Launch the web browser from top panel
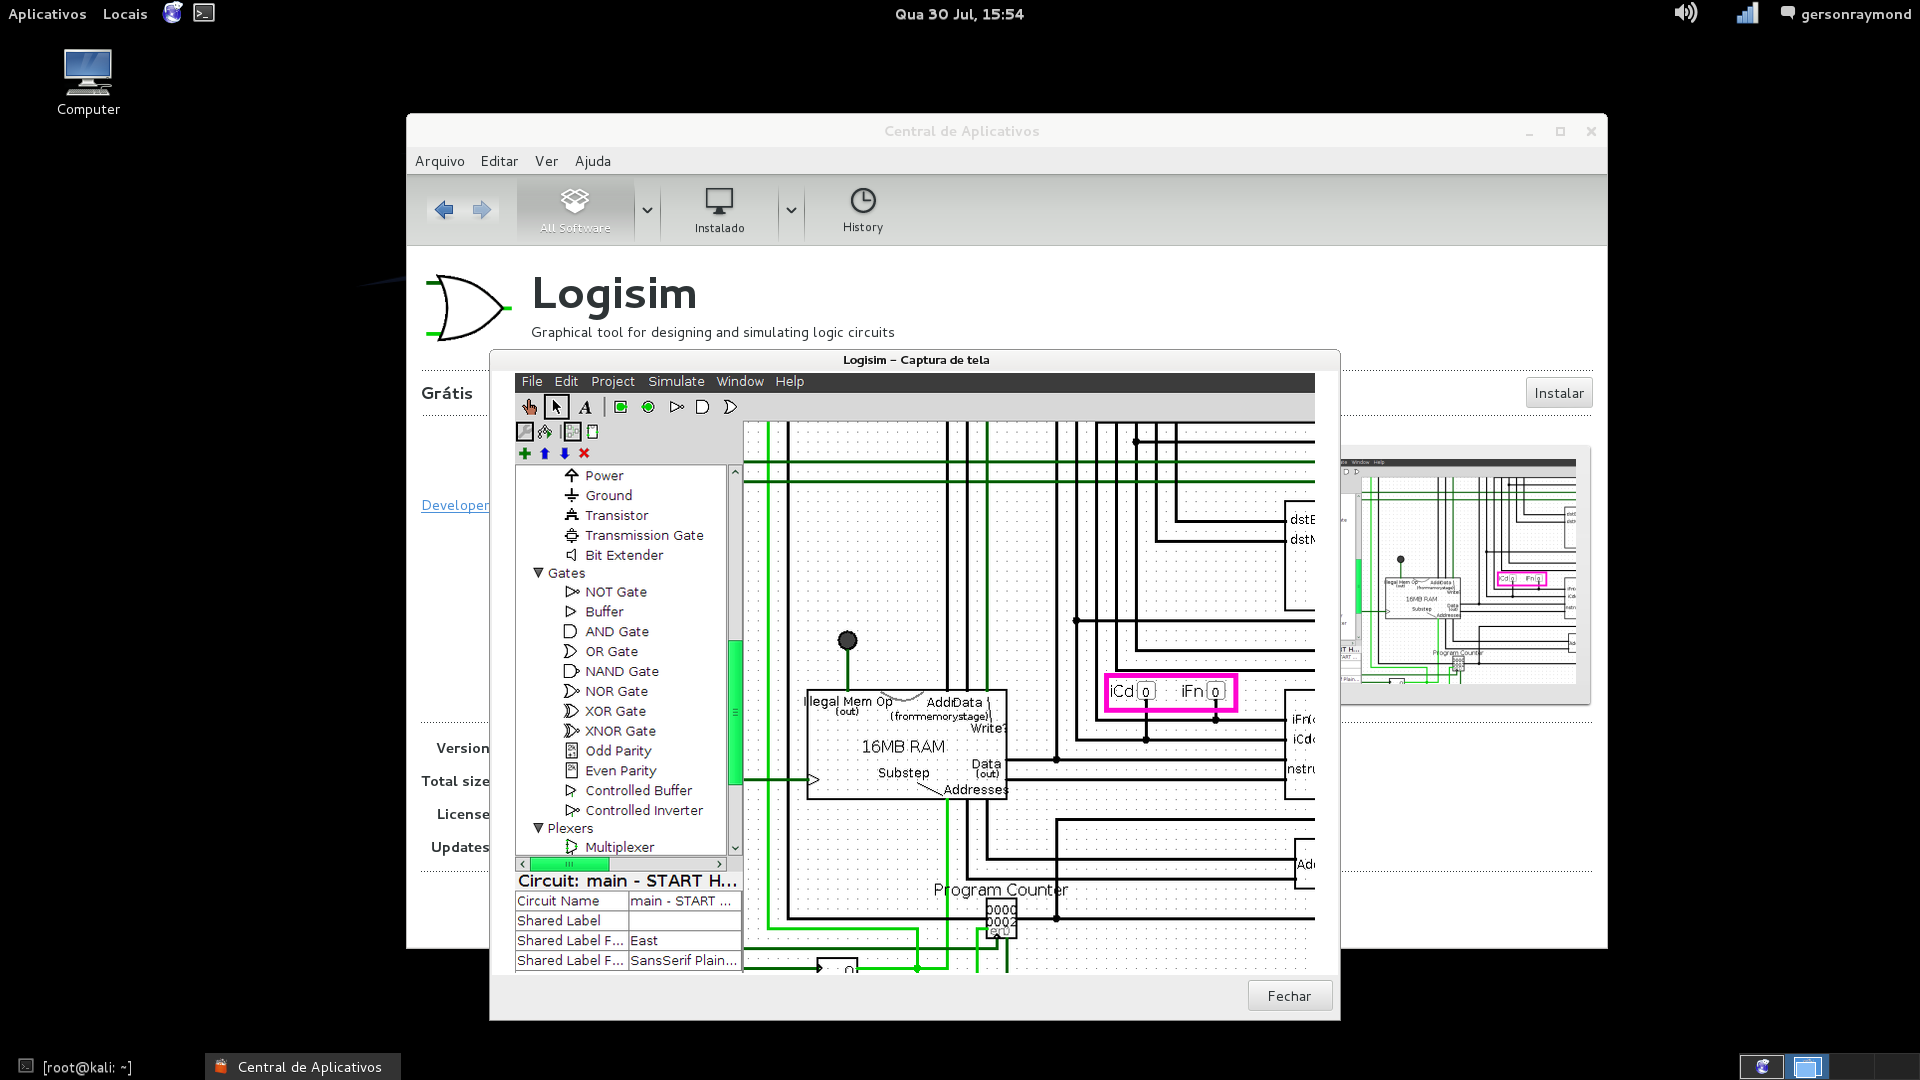1920x1080 pixels. 173,13
